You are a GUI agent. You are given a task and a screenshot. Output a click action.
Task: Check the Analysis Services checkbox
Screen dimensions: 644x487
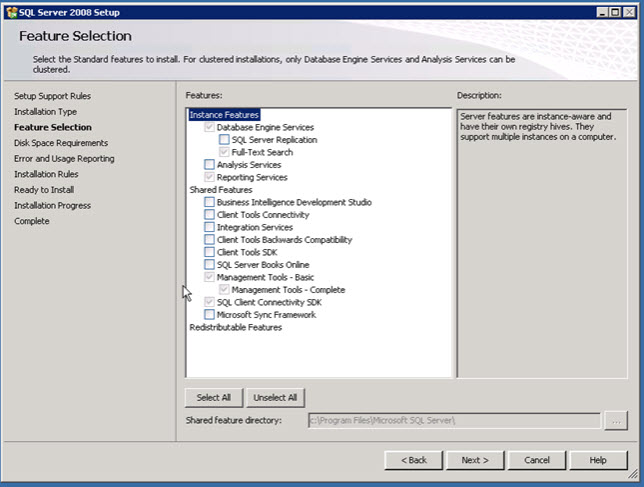pyautogui.click(x=209, y=165)
